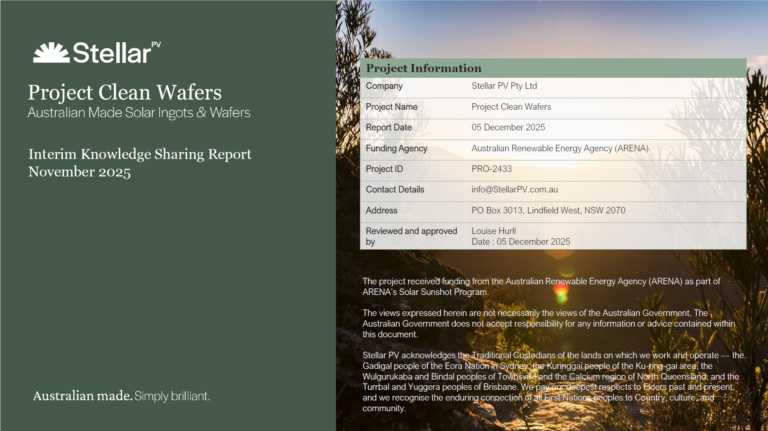Click the PRO-2433 project ID value

pyautogui.click(x=491, y=169)
